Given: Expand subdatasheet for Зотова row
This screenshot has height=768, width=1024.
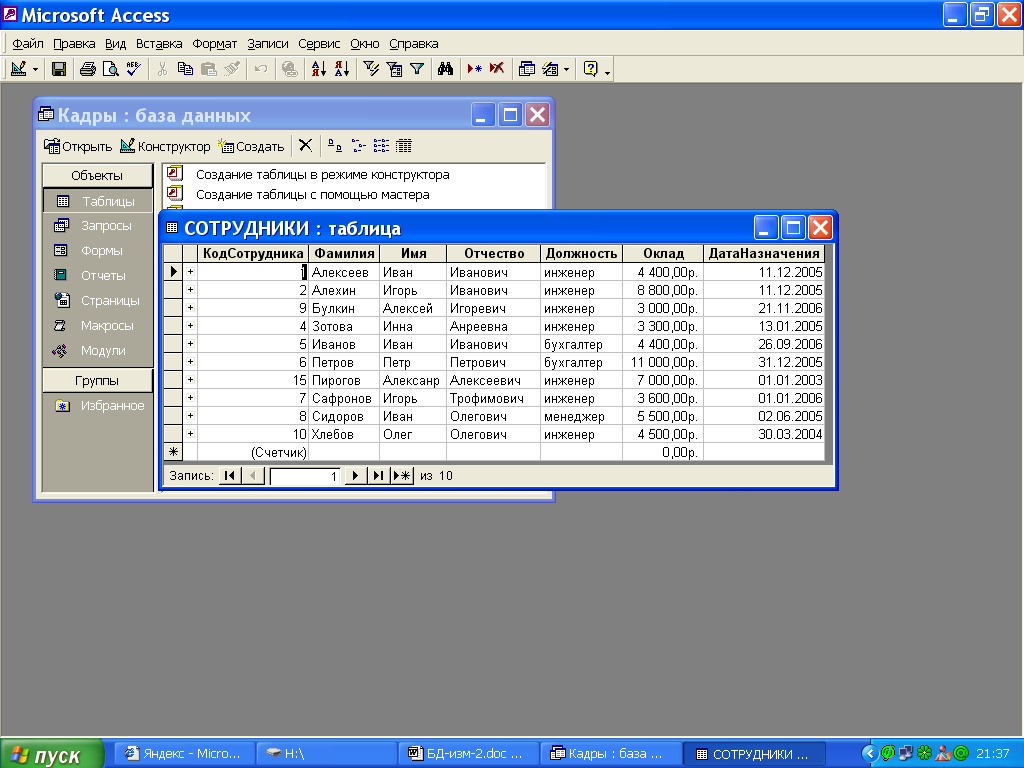Looking at the screenshot, I should (190, 326).
